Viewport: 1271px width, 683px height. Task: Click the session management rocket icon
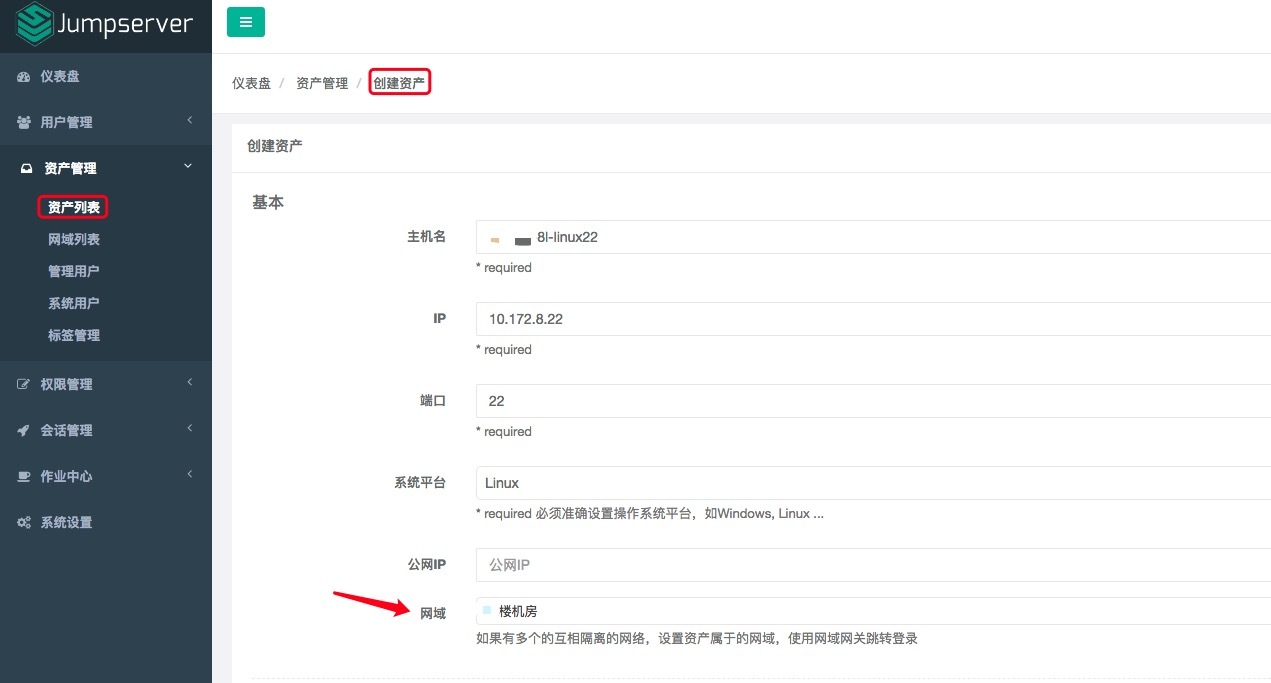(24, 431)
